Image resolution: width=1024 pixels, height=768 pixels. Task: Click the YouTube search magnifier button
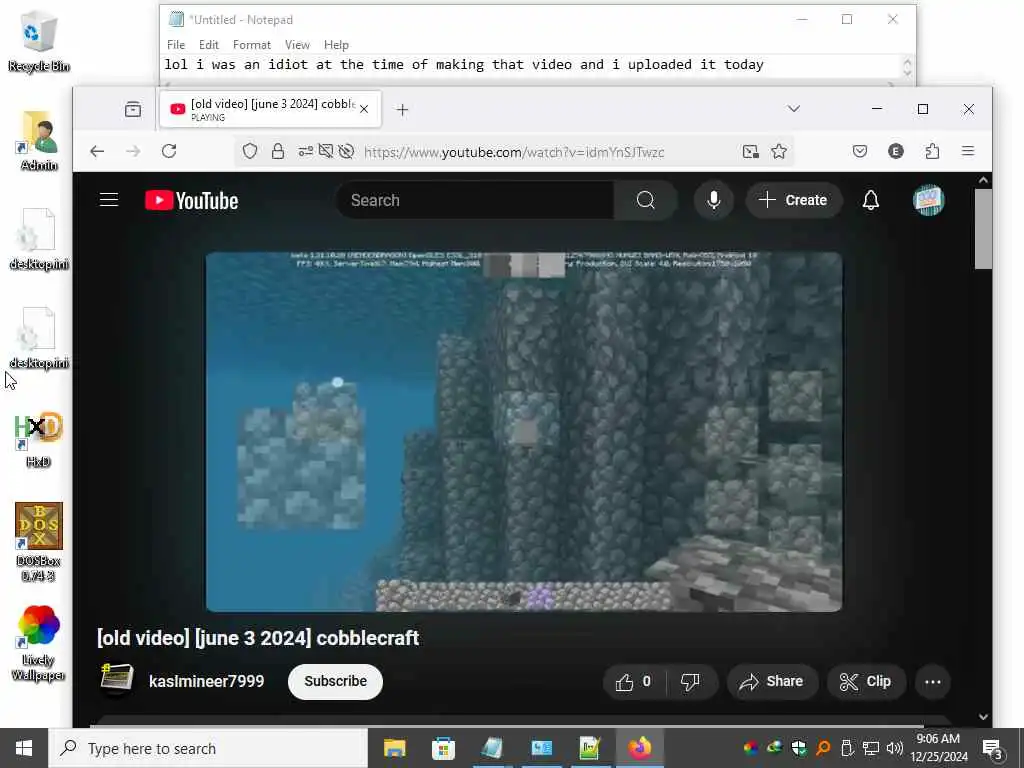click(645, 200)
